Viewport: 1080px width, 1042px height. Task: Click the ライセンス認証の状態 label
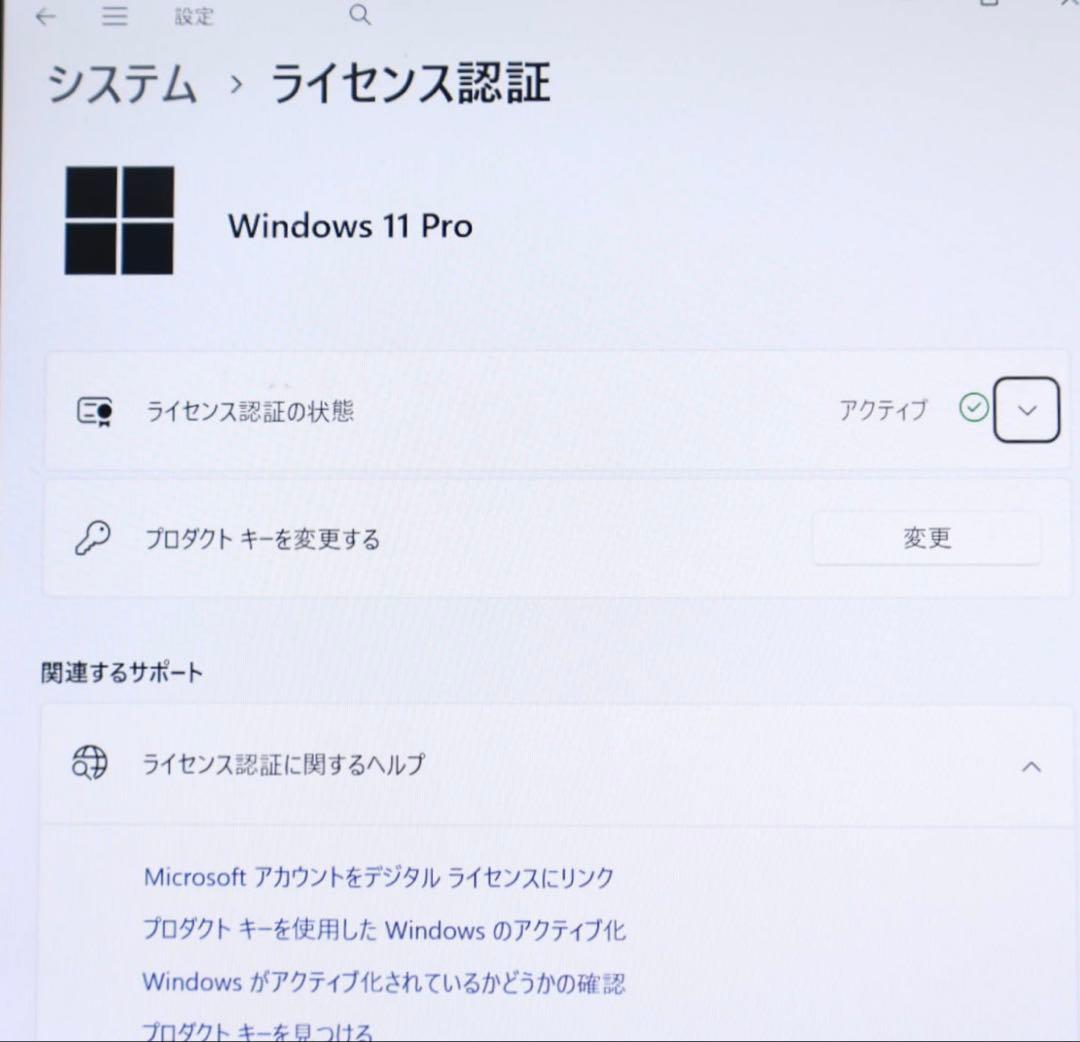pyautogui.click(x=249, y=412)
